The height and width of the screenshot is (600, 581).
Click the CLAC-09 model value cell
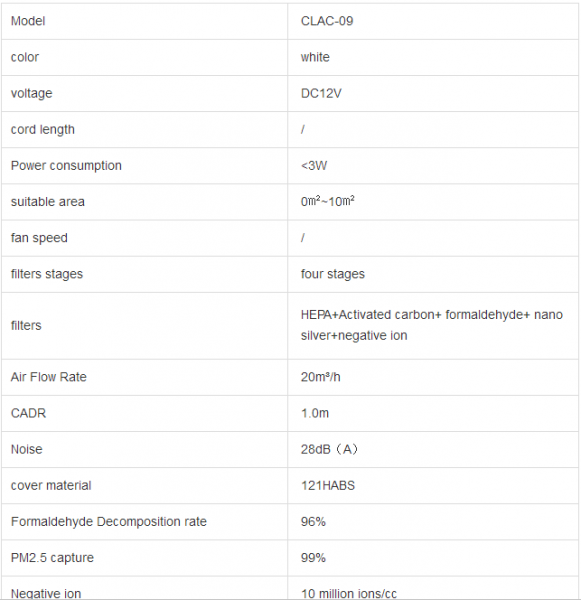point(433,21)
